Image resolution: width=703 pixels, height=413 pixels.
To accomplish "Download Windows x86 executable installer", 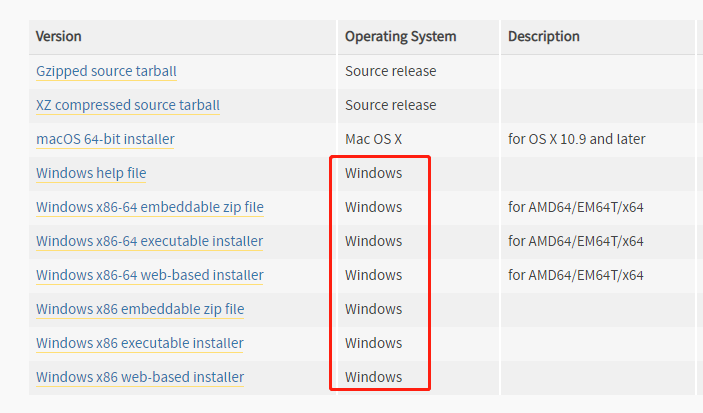I will (140, 343).
